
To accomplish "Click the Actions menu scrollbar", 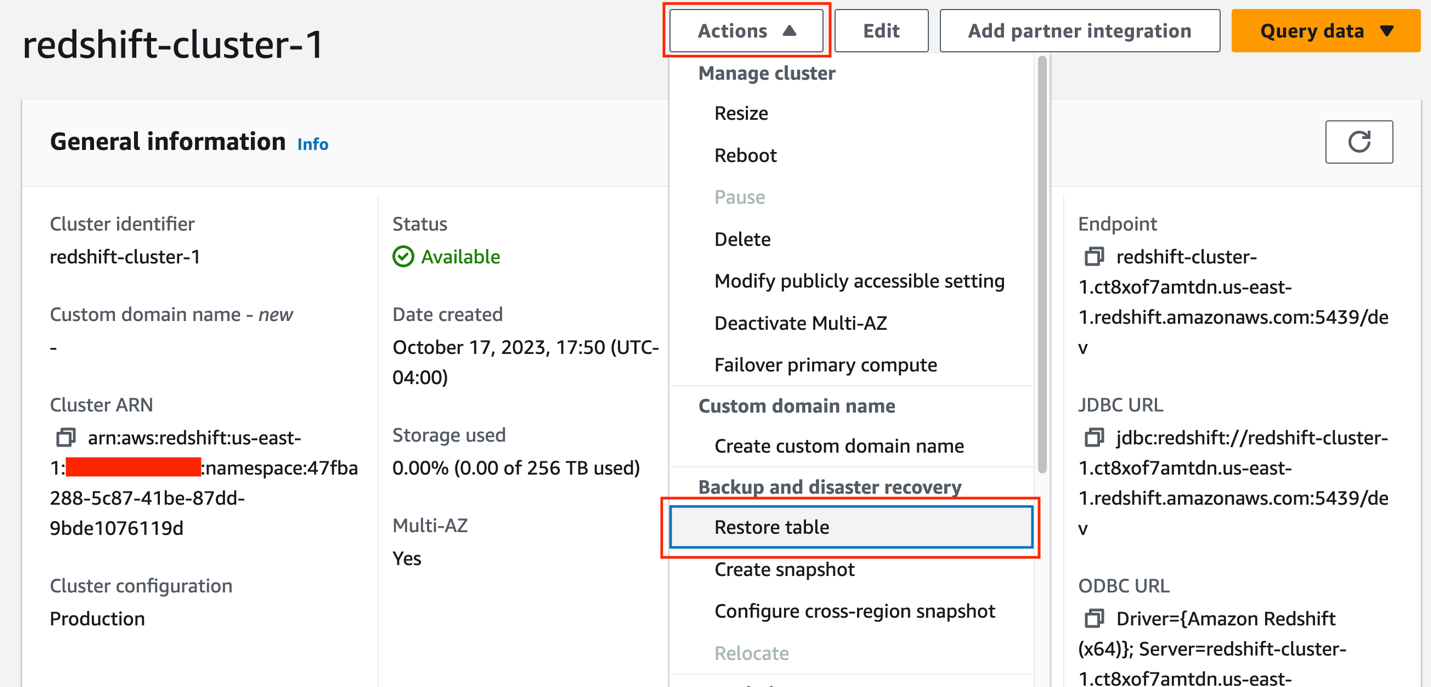I will (x=1043, y=265).
